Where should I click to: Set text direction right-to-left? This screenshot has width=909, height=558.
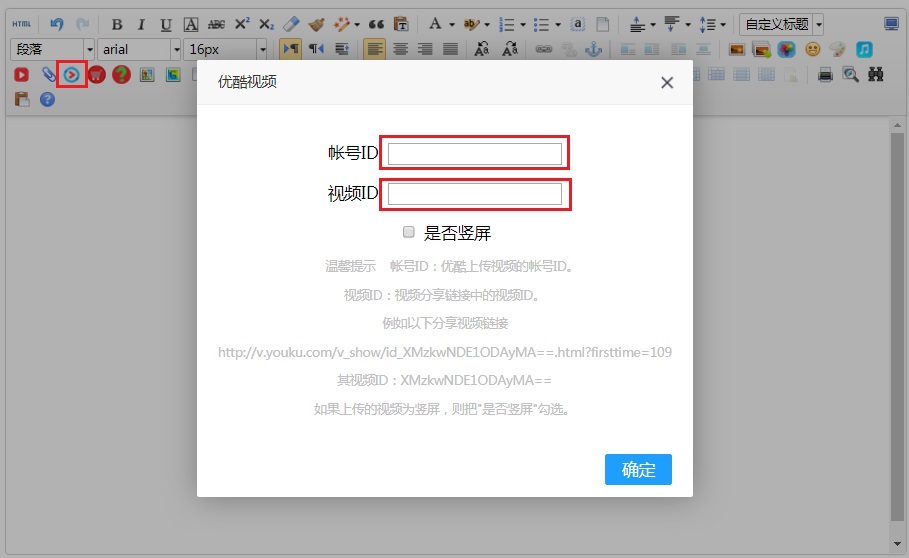point(316,49)
